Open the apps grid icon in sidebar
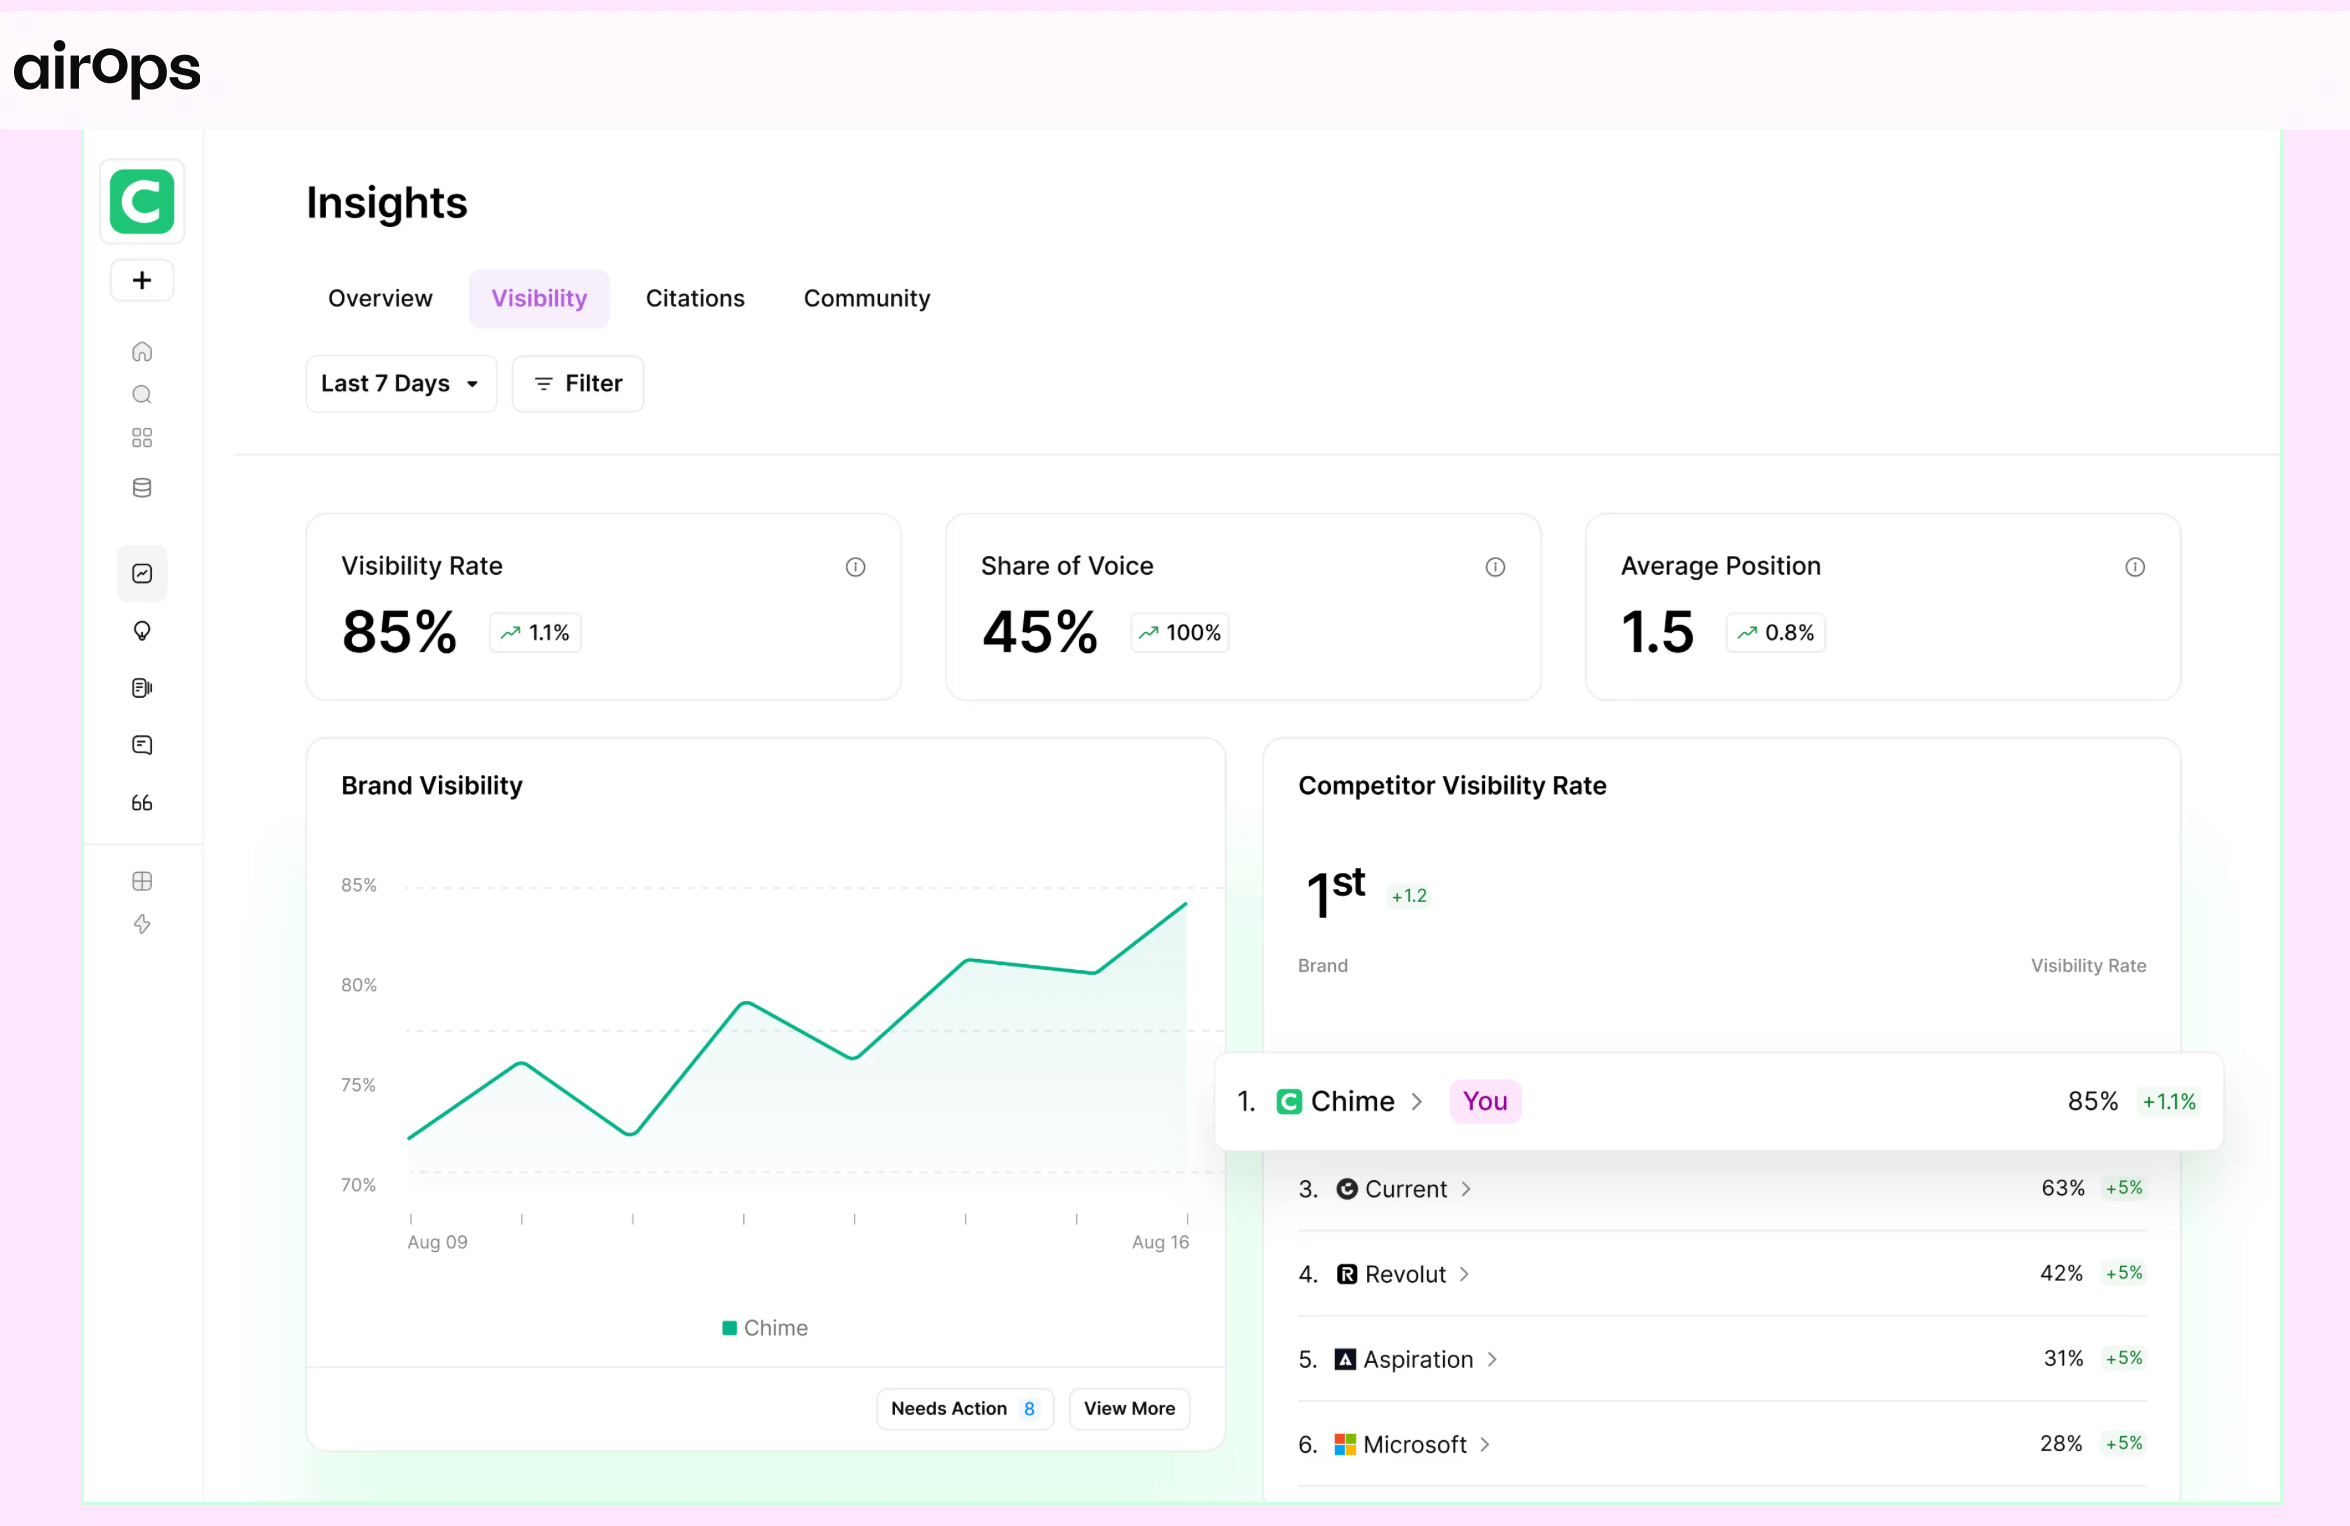This screenshot has width=2350, height=1526. point(142,437)
